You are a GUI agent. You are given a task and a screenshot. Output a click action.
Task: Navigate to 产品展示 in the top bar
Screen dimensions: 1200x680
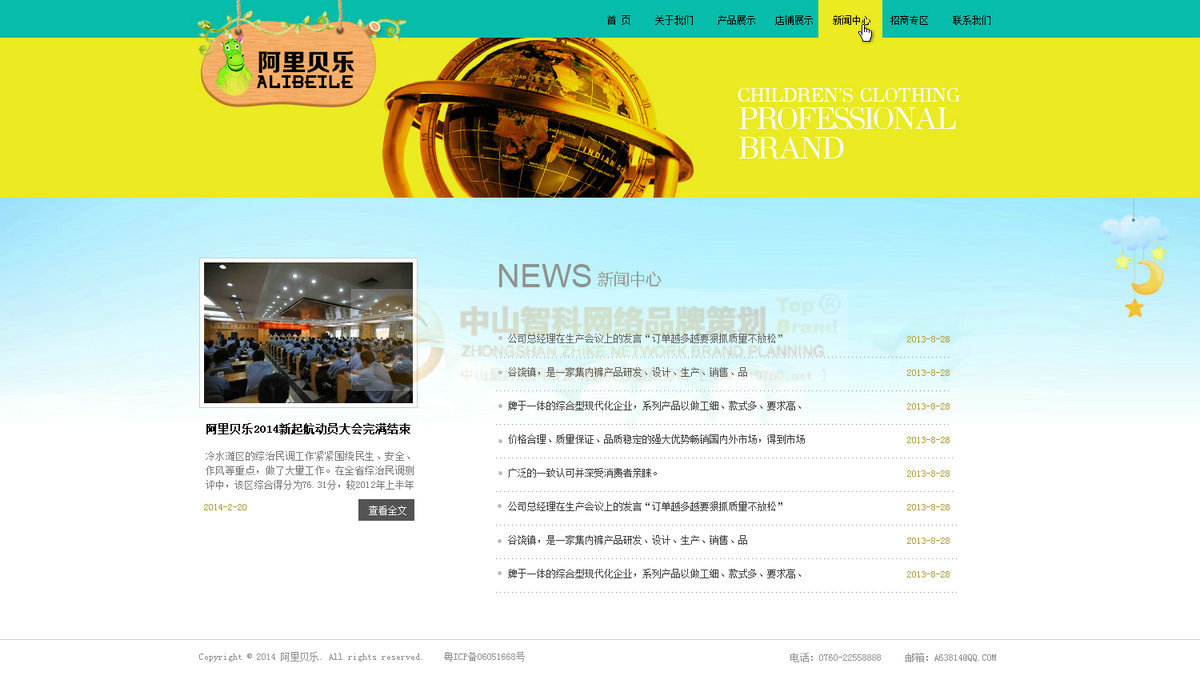[x=736, y=20]
